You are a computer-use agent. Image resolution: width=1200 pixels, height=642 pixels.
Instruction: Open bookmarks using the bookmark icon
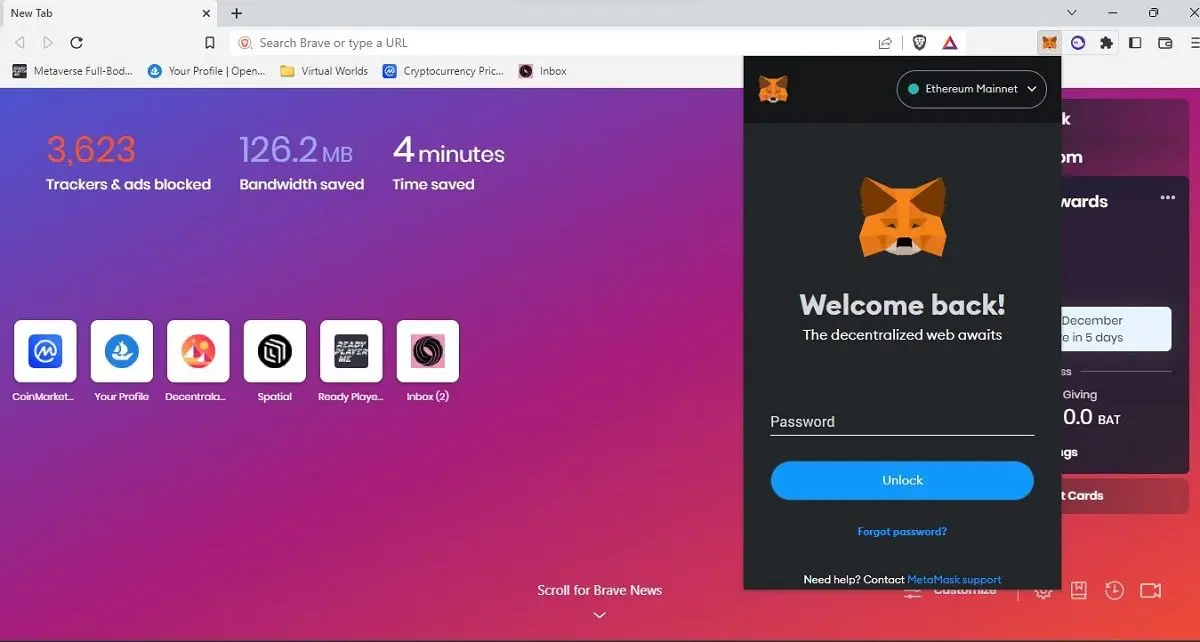(x=1078, y=590)
